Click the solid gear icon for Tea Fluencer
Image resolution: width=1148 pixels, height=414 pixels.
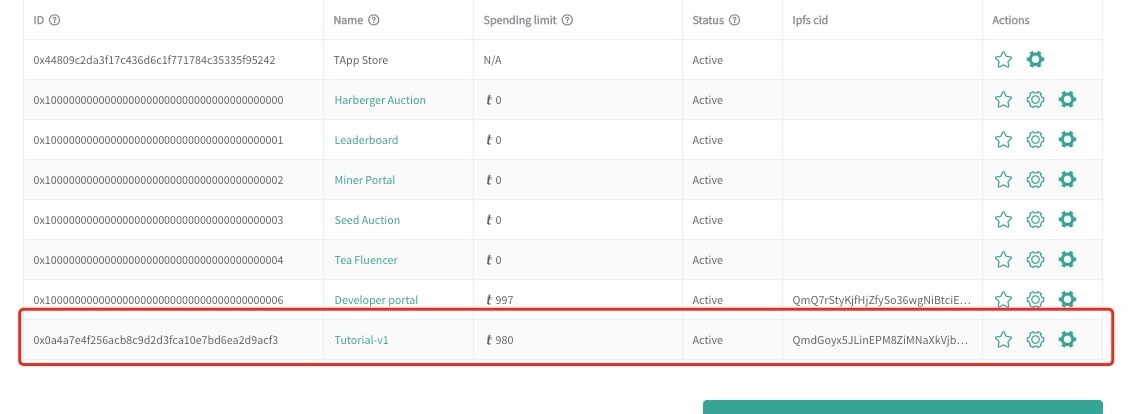coord(1067,260)
